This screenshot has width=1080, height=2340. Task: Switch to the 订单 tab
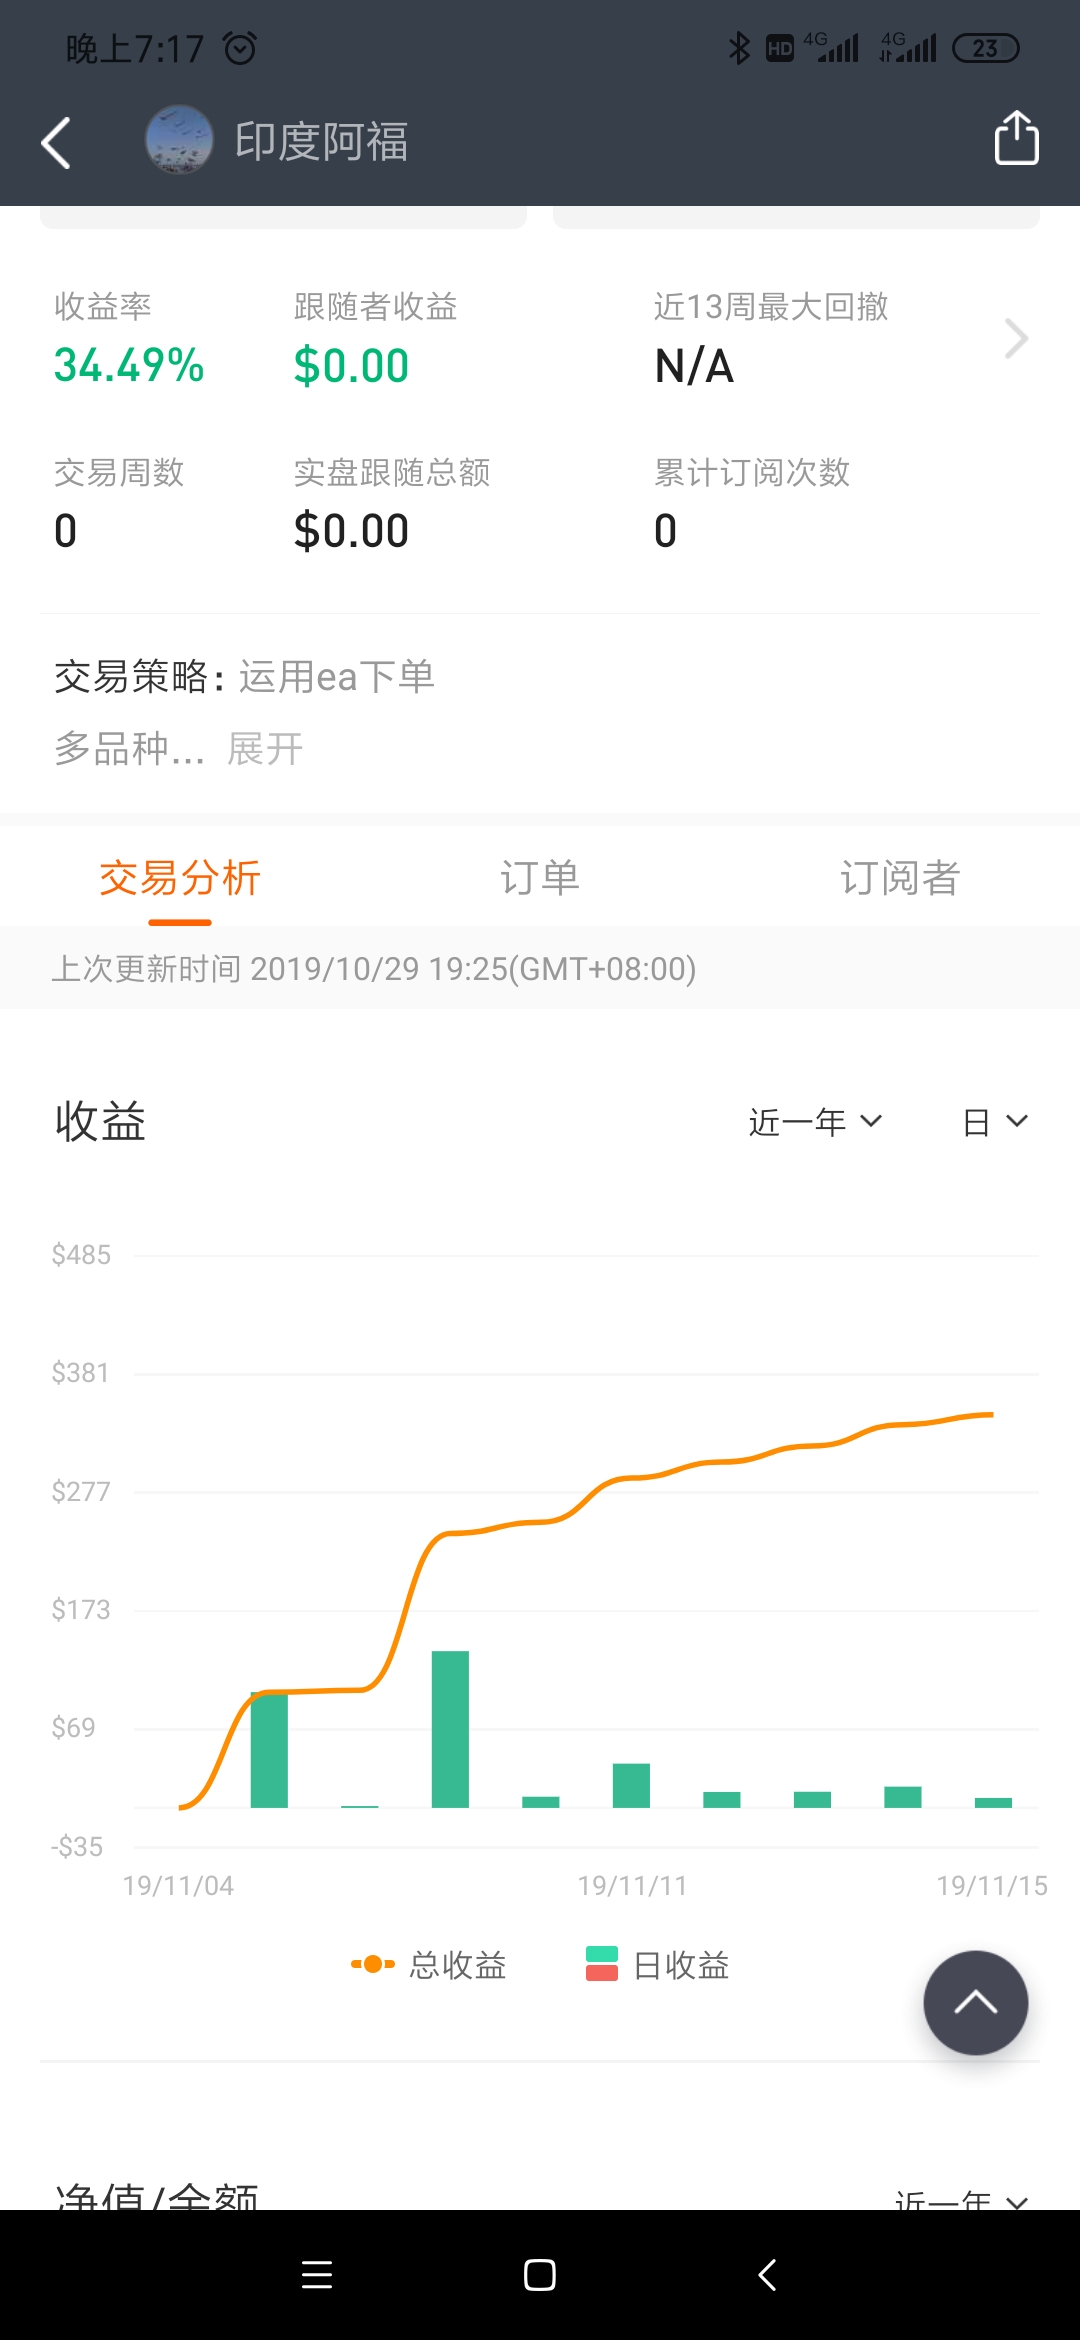click(540, 878)
